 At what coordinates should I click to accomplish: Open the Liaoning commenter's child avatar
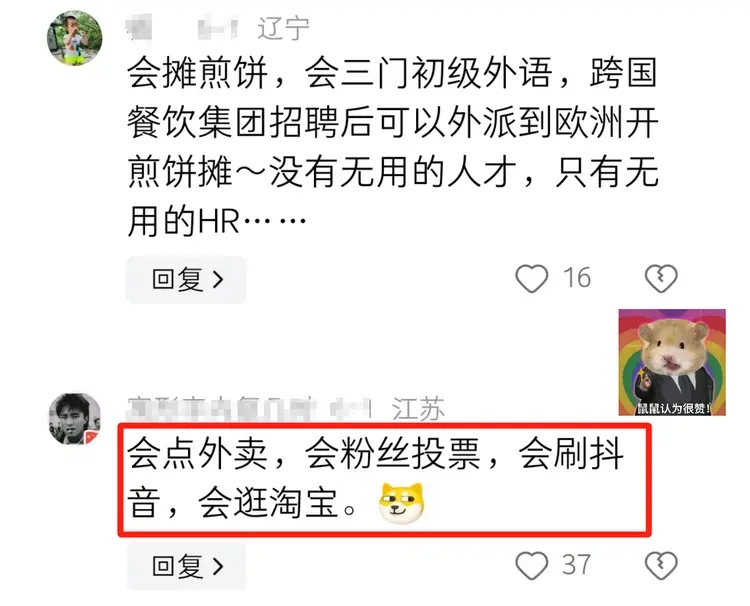pyautogui.click(x=75, y=38)
